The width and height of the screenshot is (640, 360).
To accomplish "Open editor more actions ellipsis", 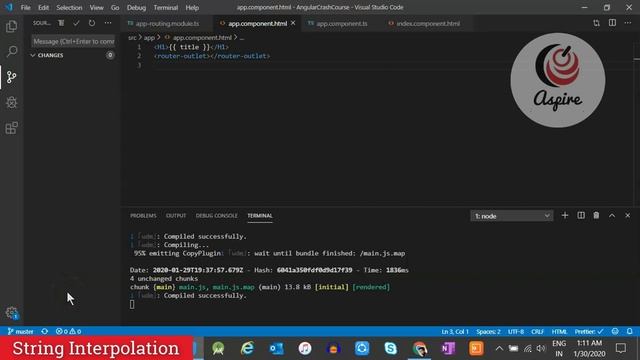I will click(628, 23).
